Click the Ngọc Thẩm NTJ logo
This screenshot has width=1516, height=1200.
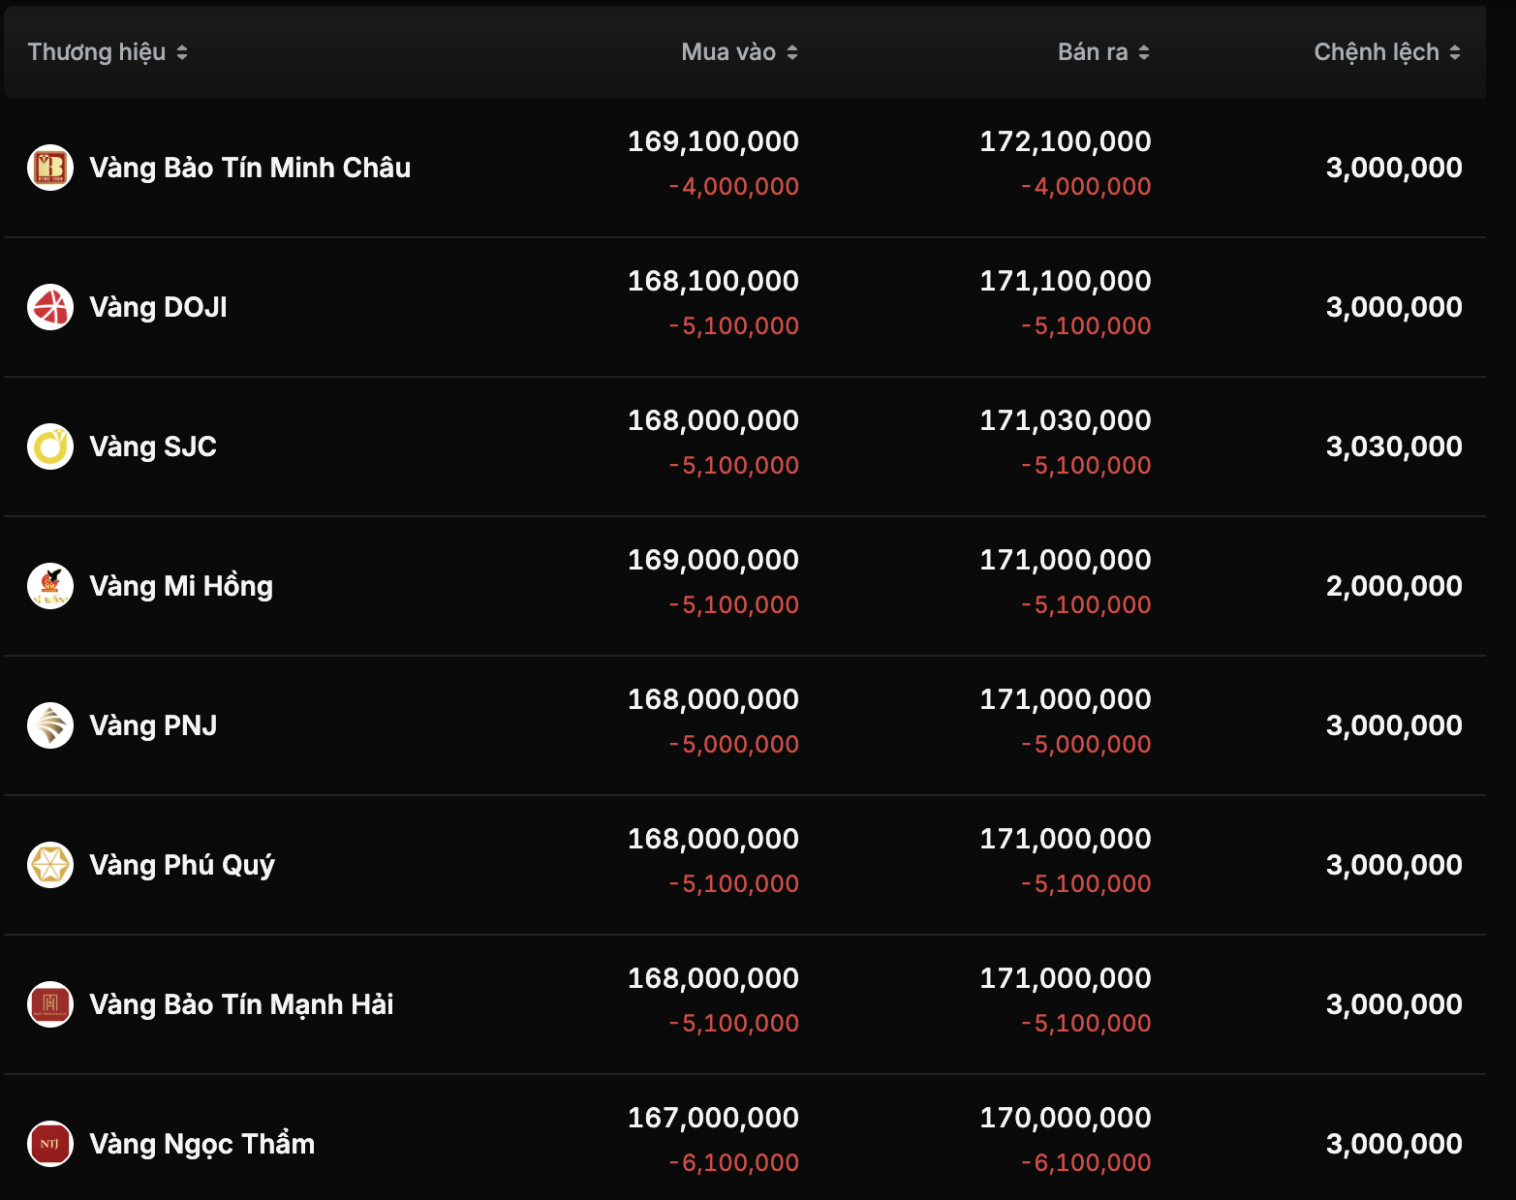[50, 1143]
